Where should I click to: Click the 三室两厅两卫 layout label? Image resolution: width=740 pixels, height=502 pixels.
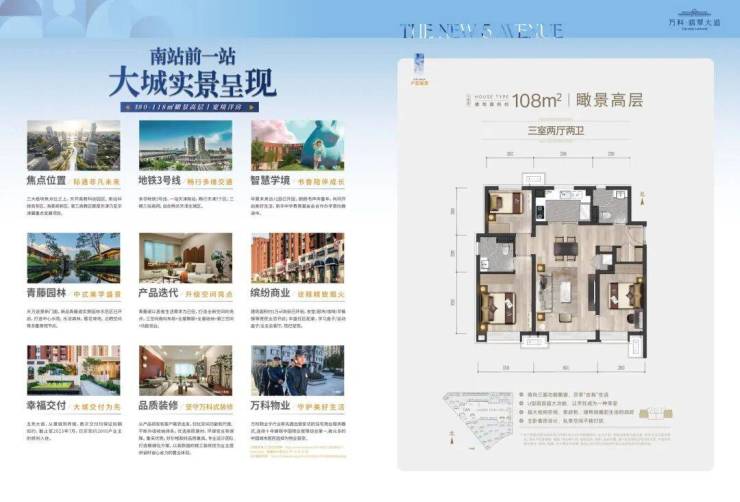click(556, 130)
